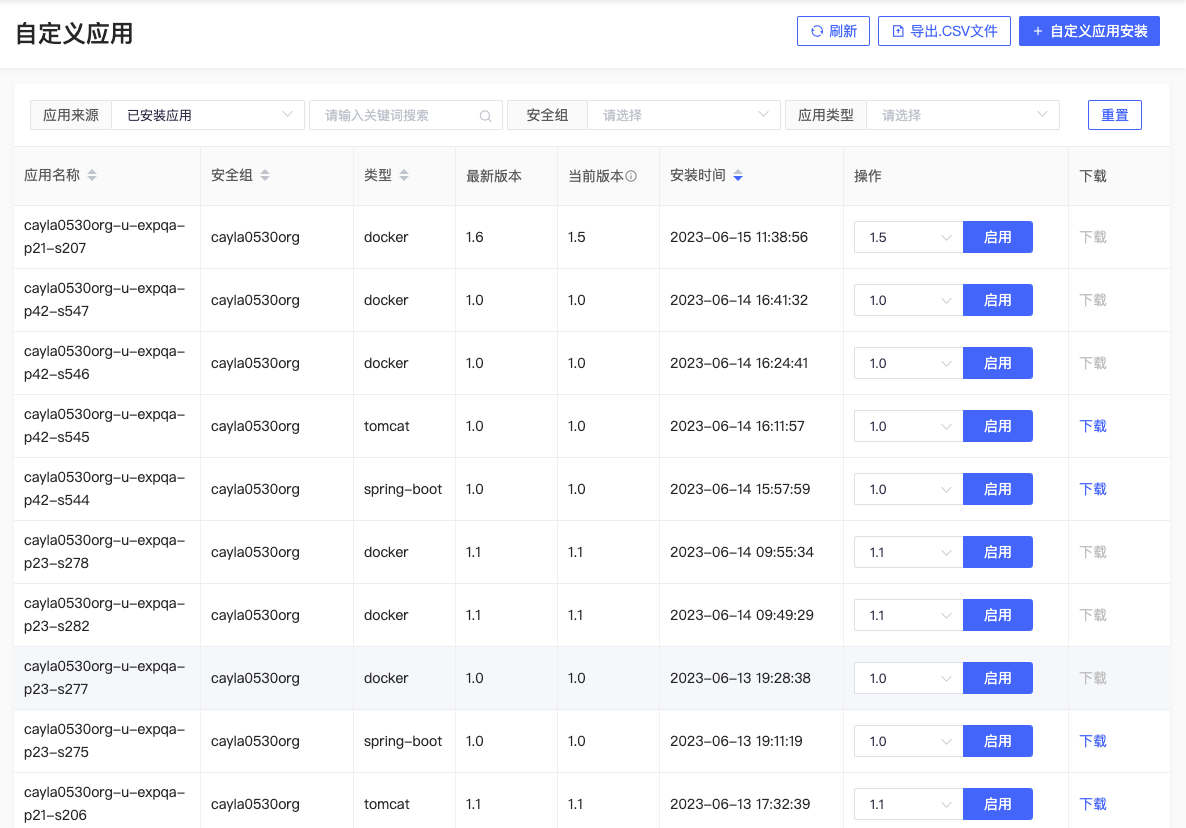The width and height of the screenshot is (1186, 828).
Task: Sort by 安全组 column sort icon
Action: (x=265, y=175)
